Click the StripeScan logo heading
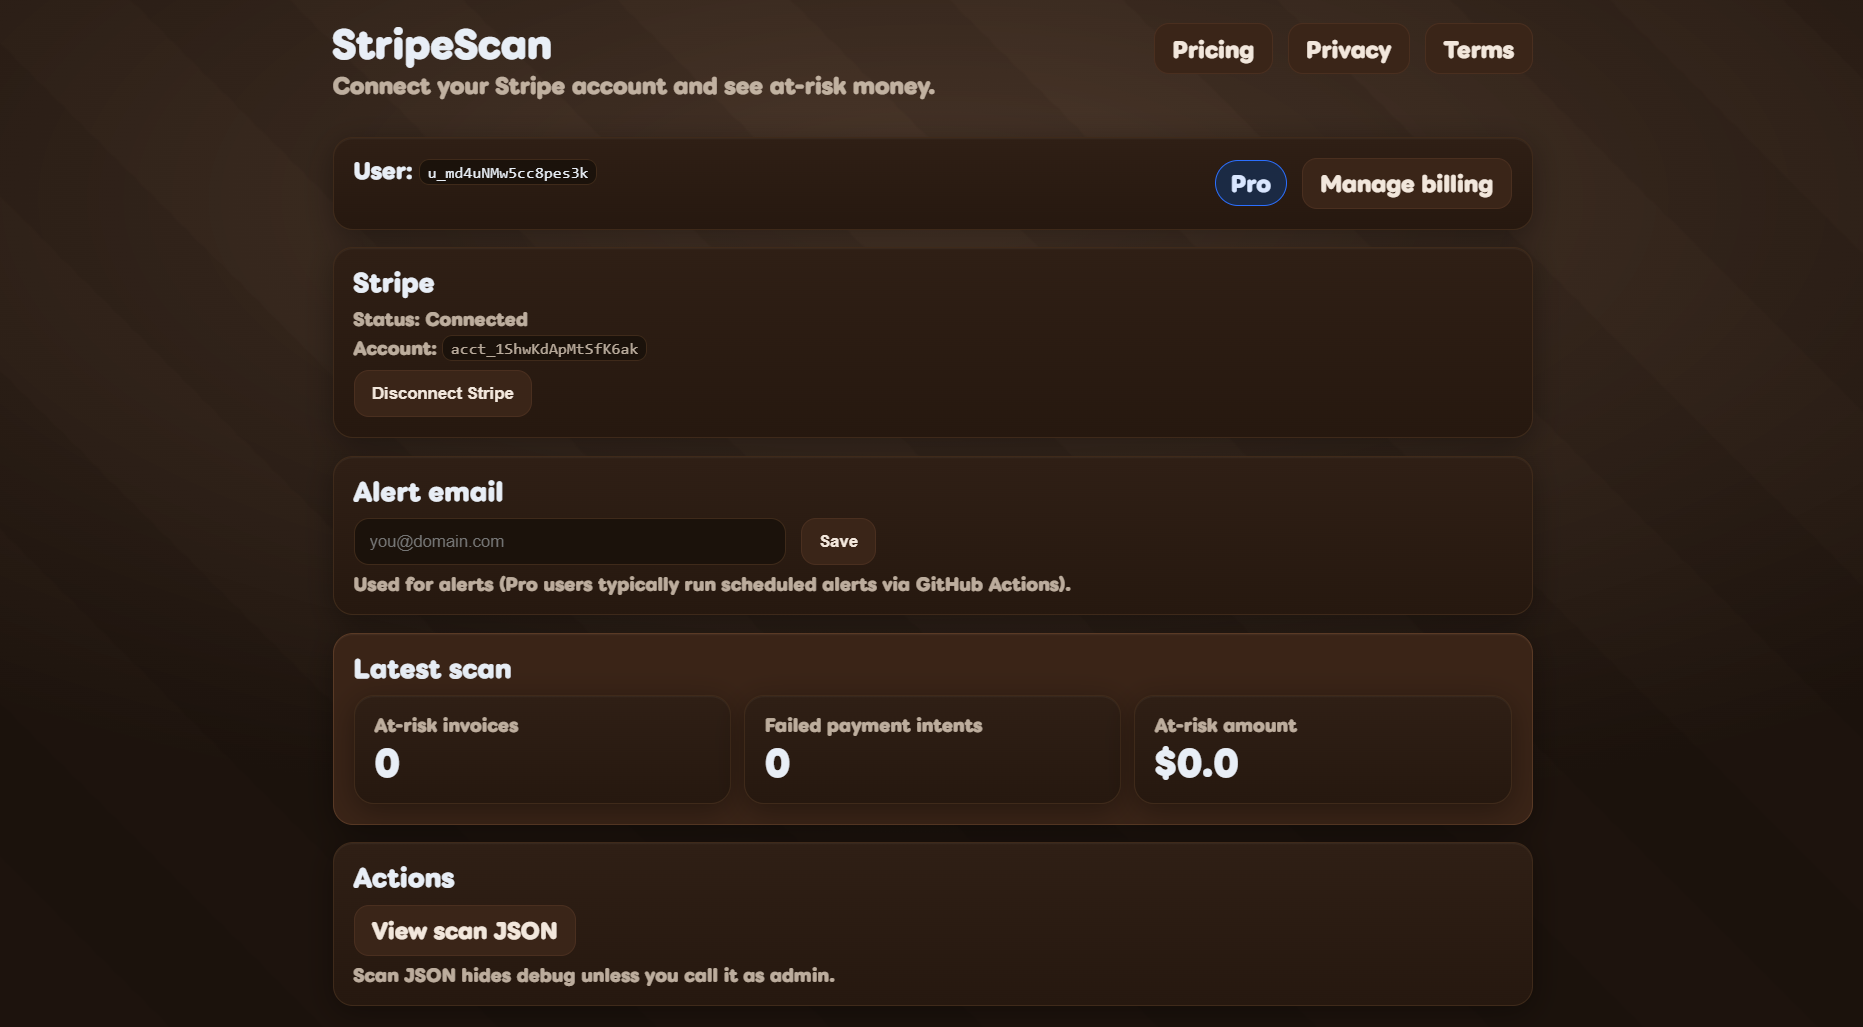The width and height of the screenshot is (1863, 1027). point(441,44)
